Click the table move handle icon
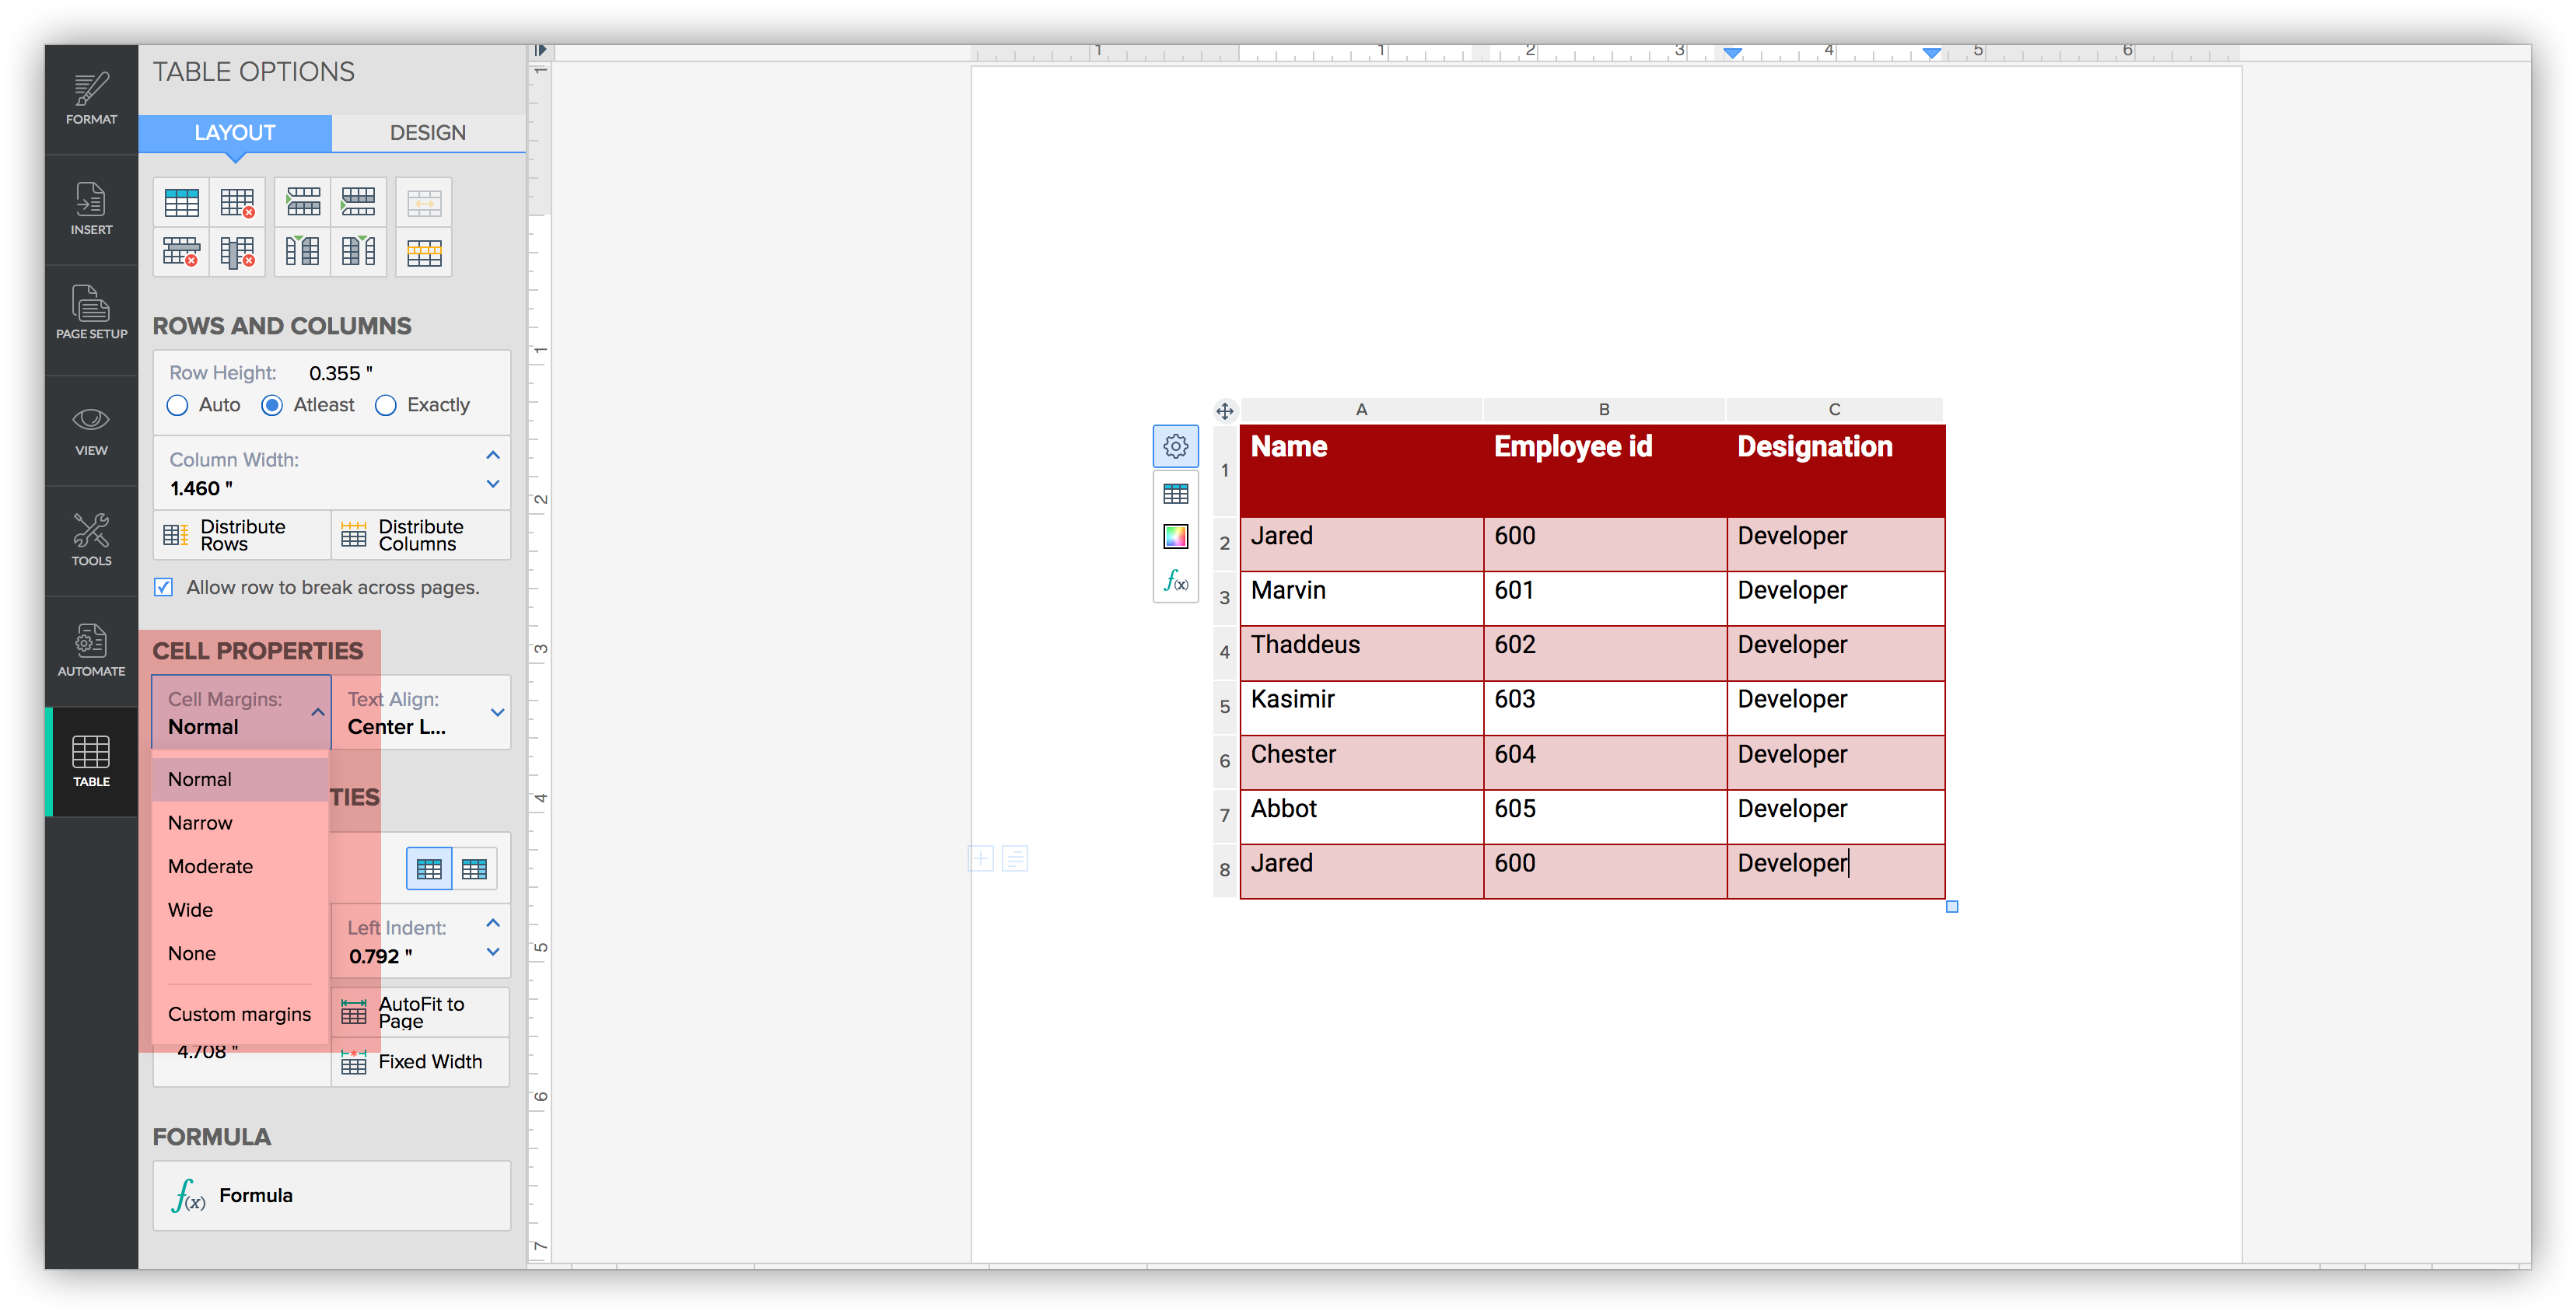The height and width of the screenshot is (1314, 2576). click(x=1224, y=410)
